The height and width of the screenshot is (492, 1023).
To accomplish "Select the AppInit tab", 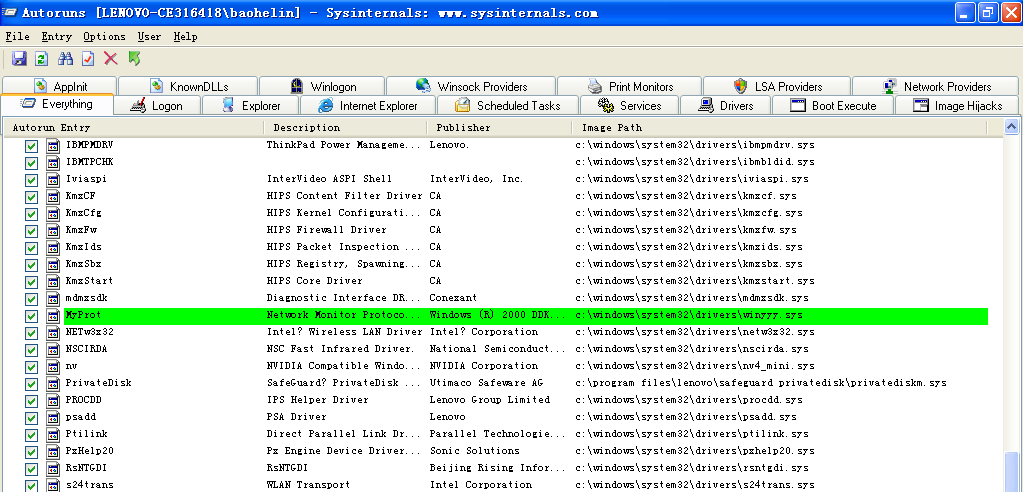I will click(x=59, y=86).
